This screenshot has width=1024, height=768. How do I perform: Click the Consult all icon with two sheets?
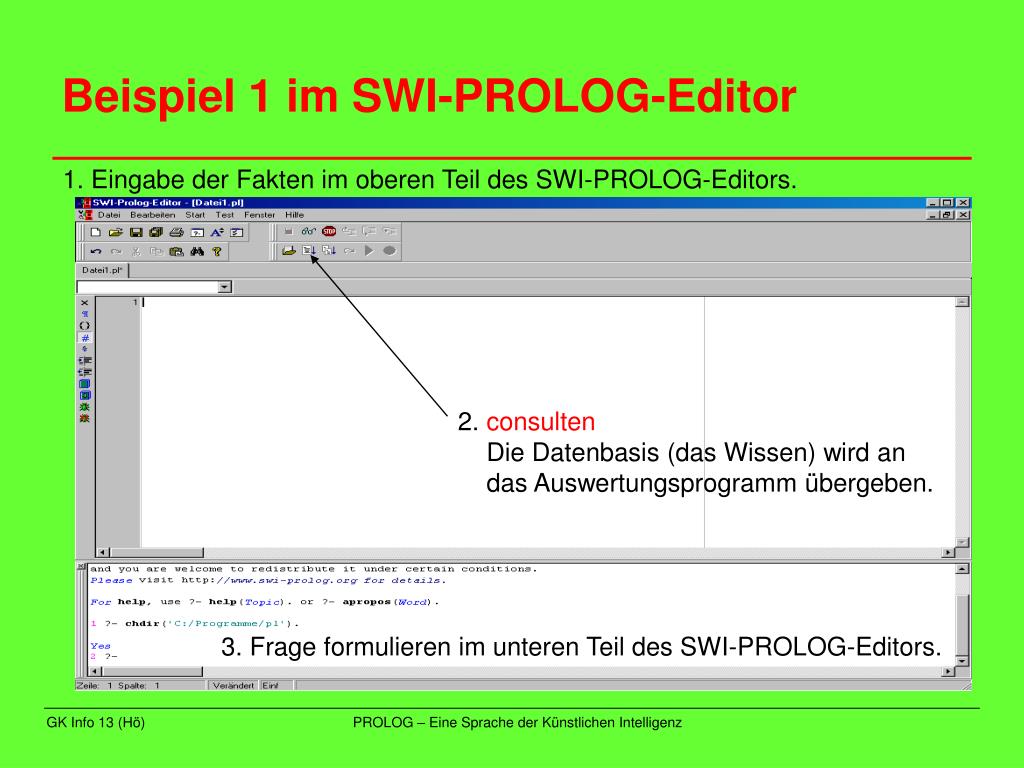(x=329, y=251)
